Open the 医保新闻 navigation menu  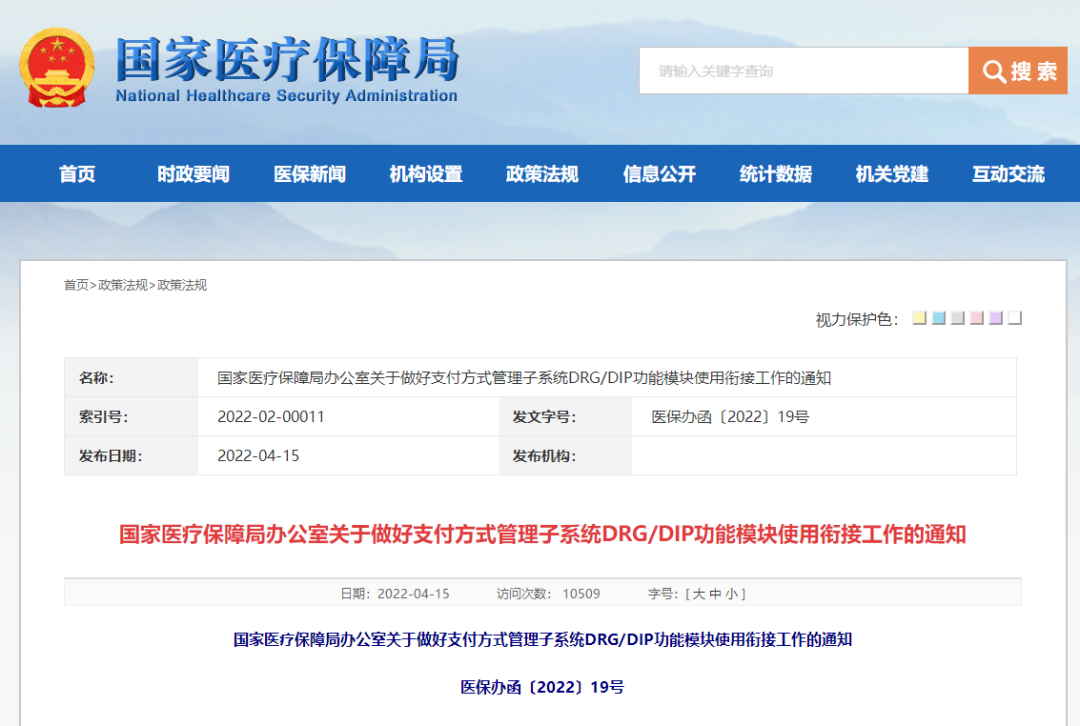point(308,173)
